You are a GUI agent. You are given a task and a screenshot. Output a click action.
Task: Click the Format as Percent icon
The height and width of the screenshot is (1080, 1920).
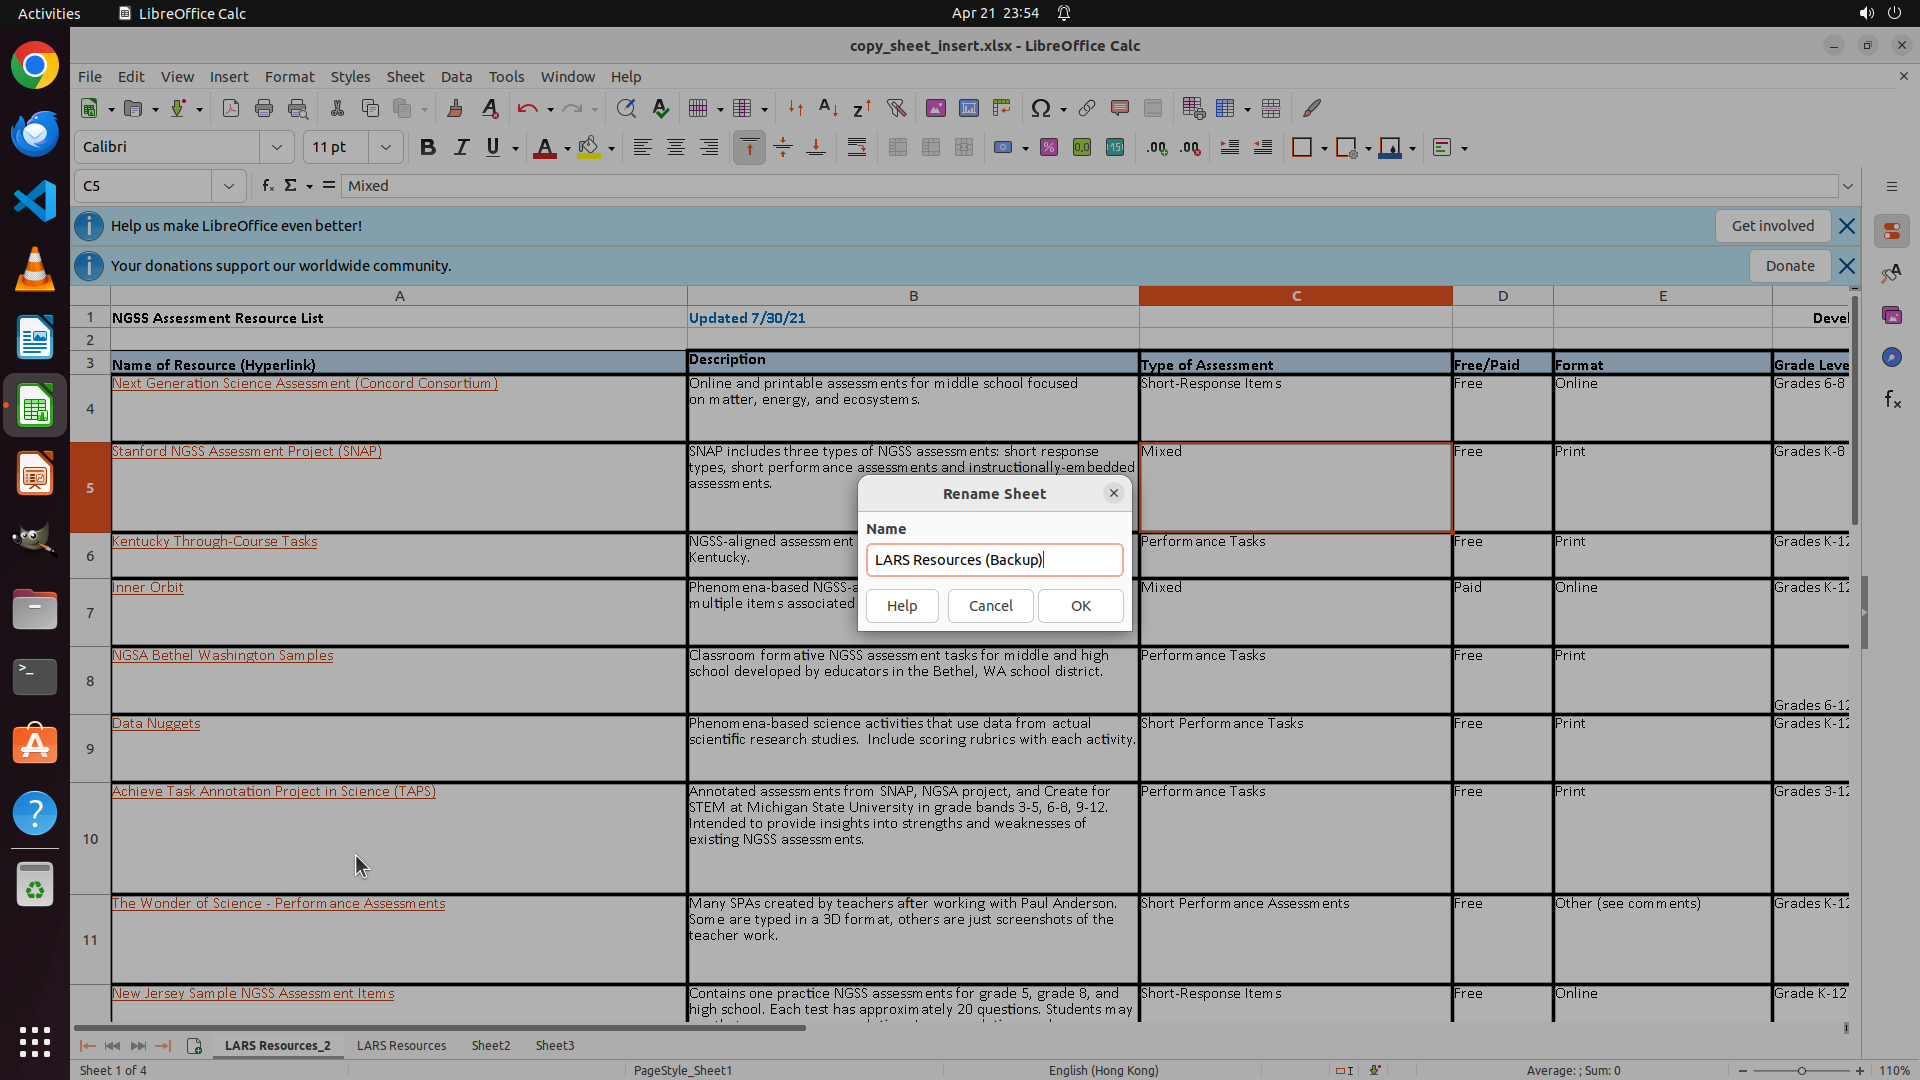(x=1049, y=147)
